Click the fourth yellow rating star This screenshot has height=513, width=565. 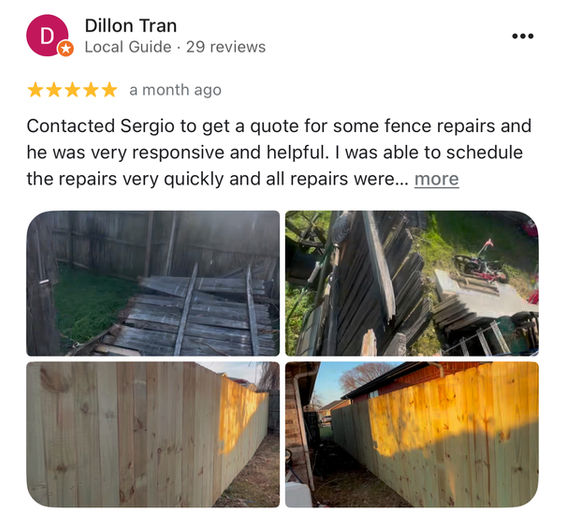(91, 90)
